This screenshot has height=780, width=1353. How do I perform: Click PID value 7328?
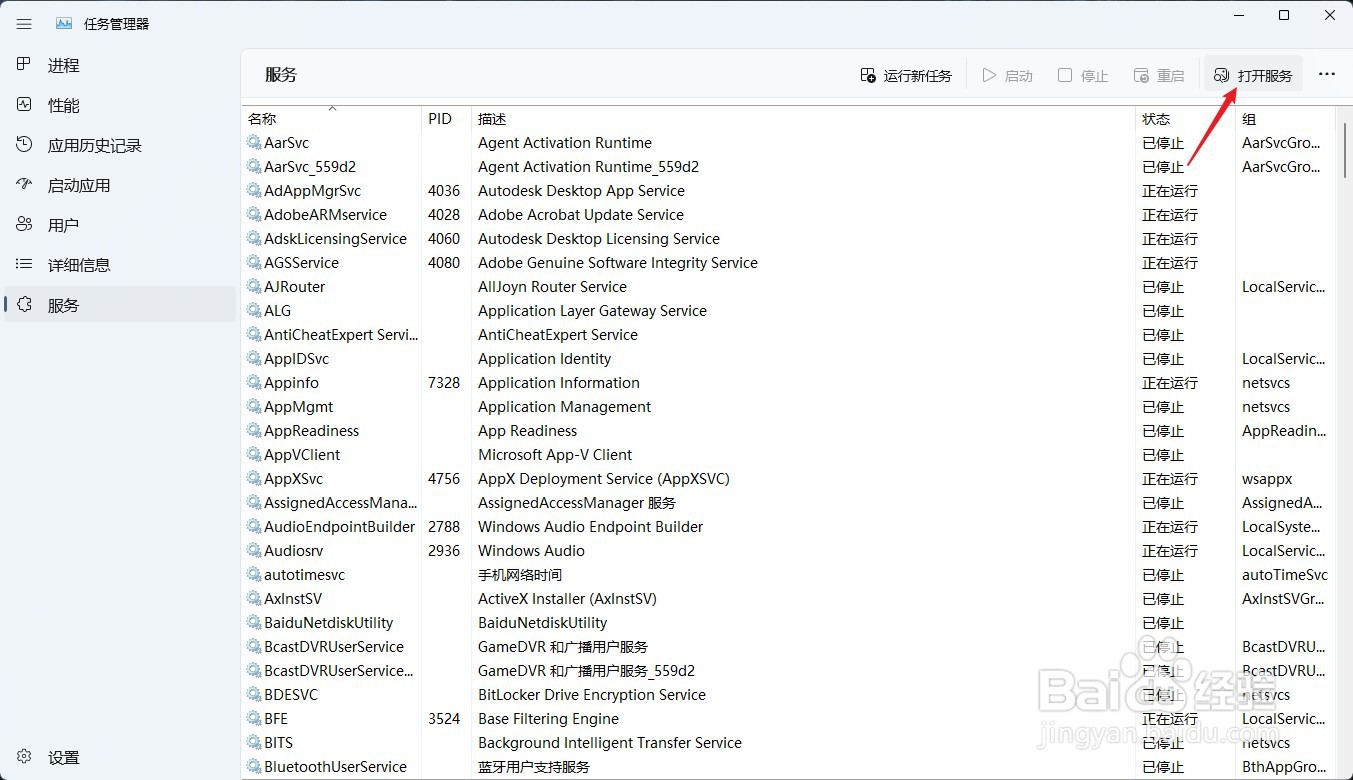click(x=444, y=383)
